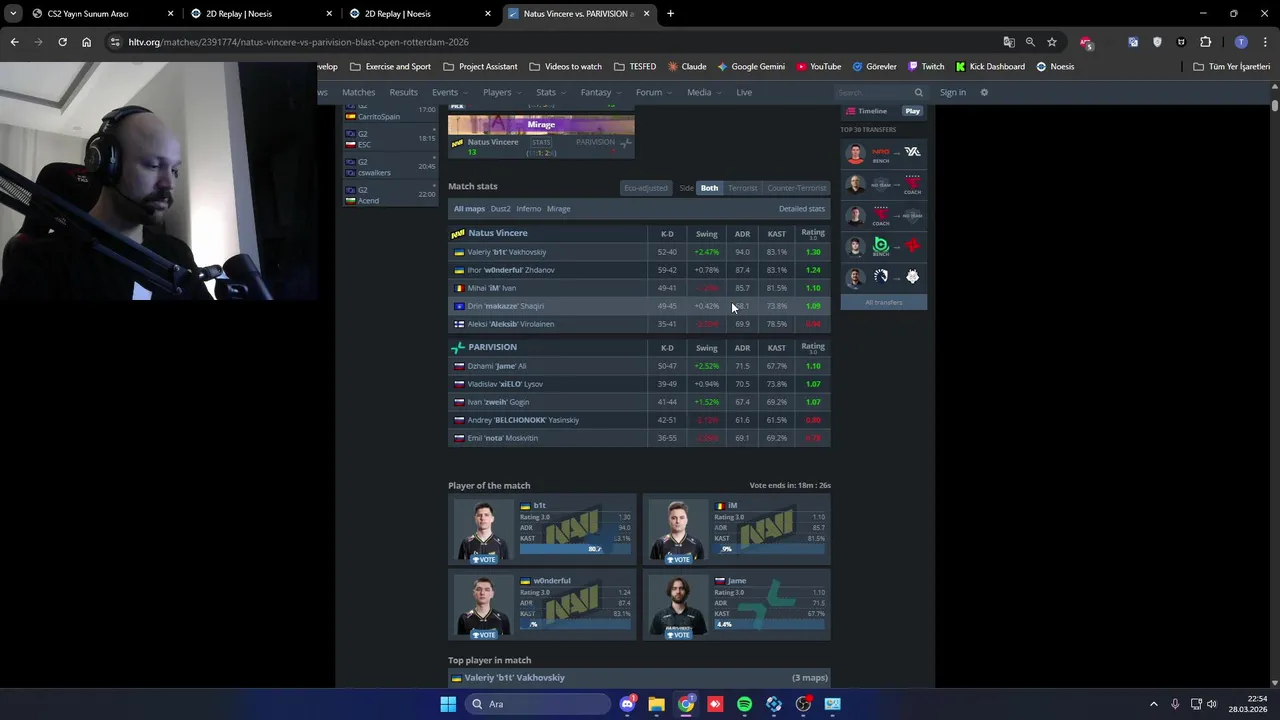Click Sign in link
The image size is (1280, 720).
coord(953,92)
